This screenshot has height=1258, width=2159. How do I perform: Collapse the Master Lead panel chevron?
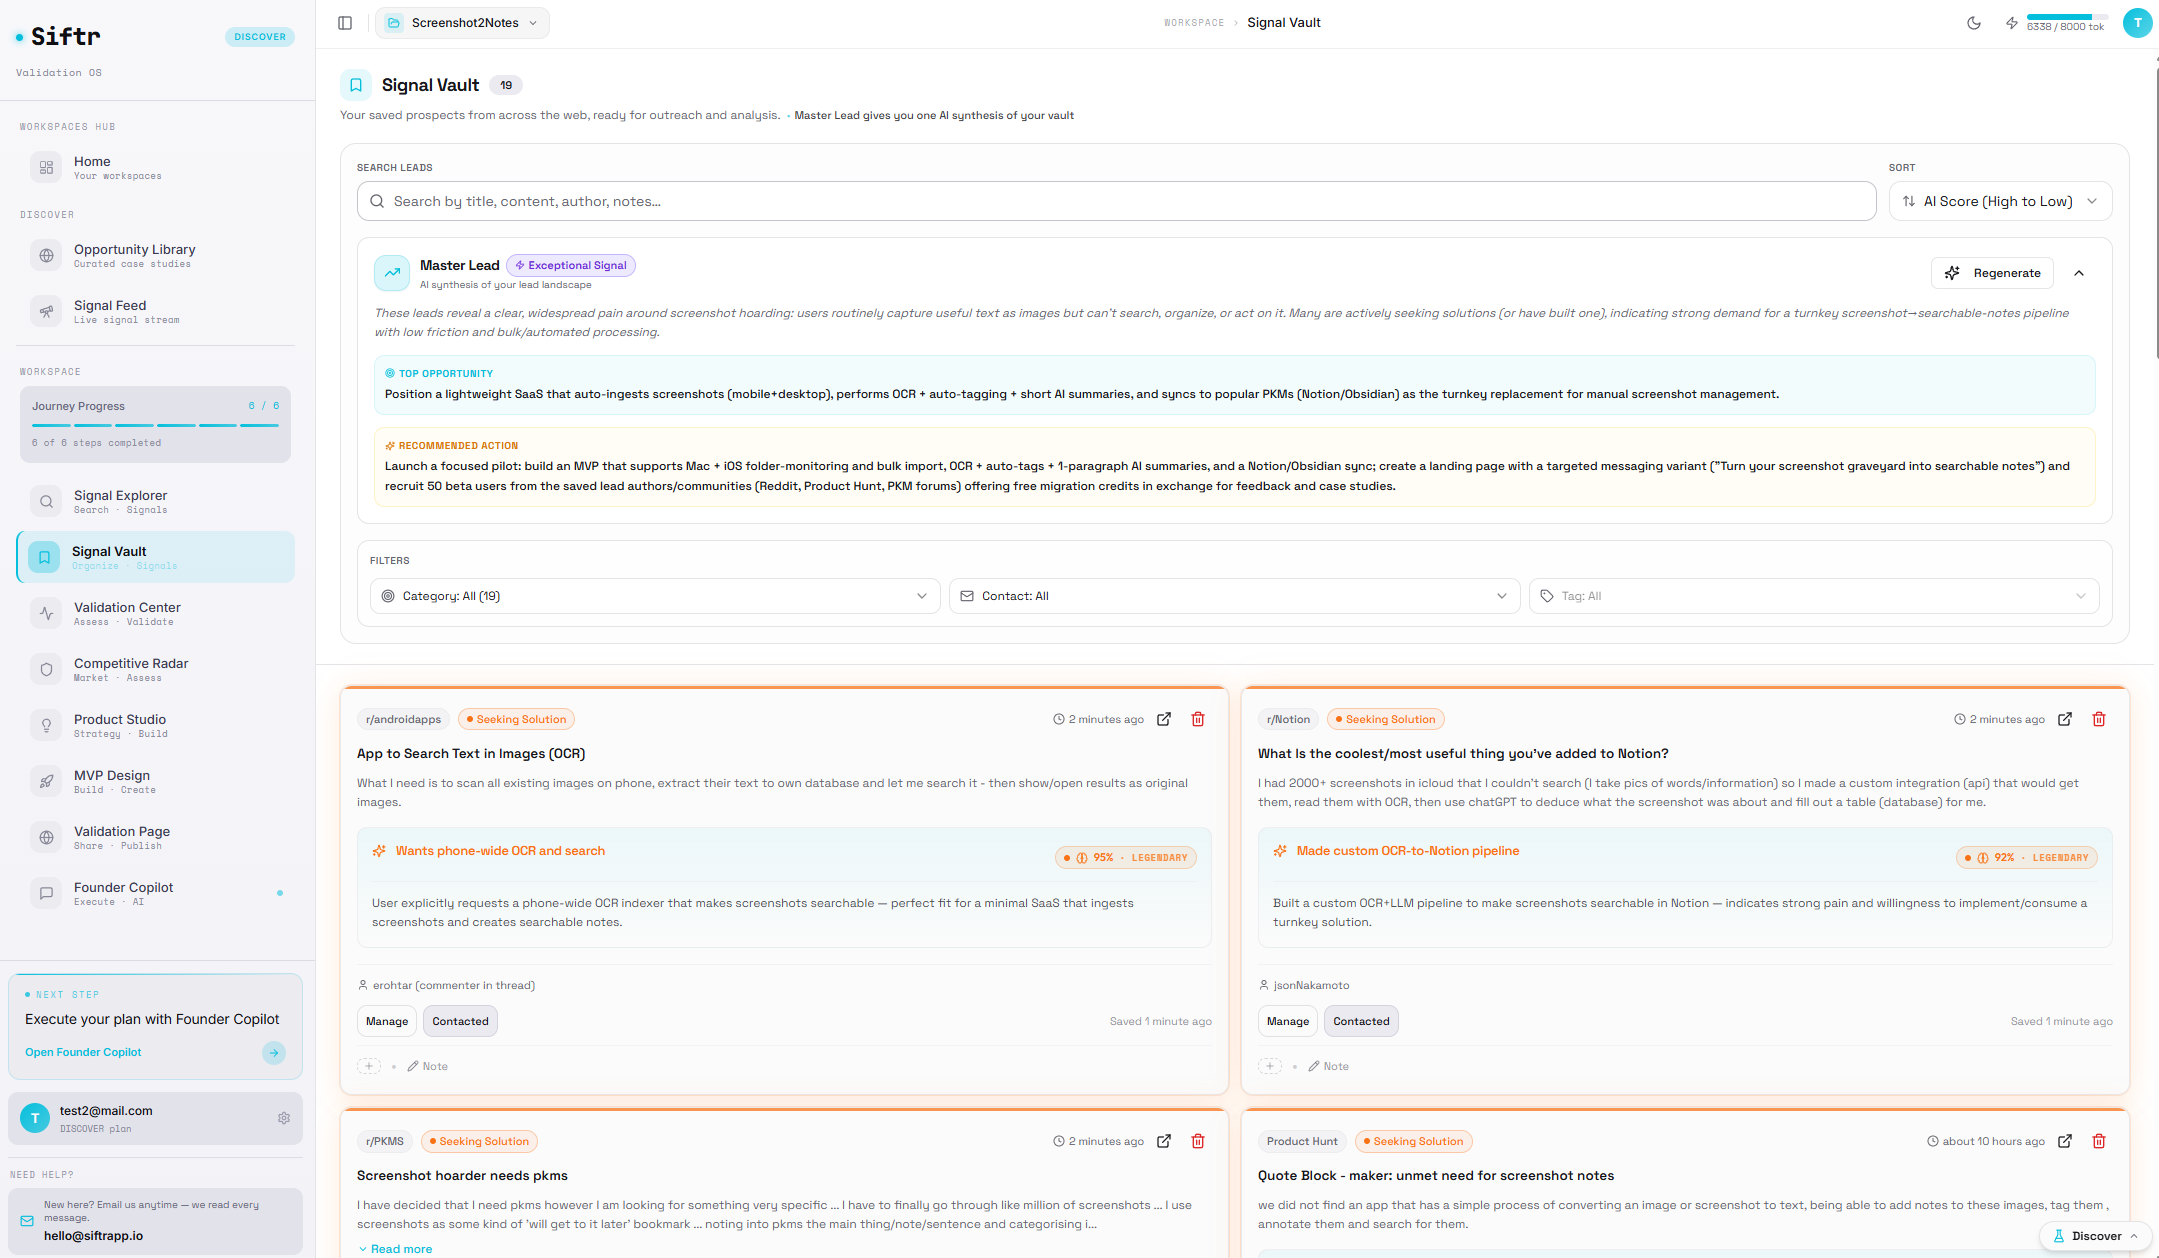coord(2079,273)
